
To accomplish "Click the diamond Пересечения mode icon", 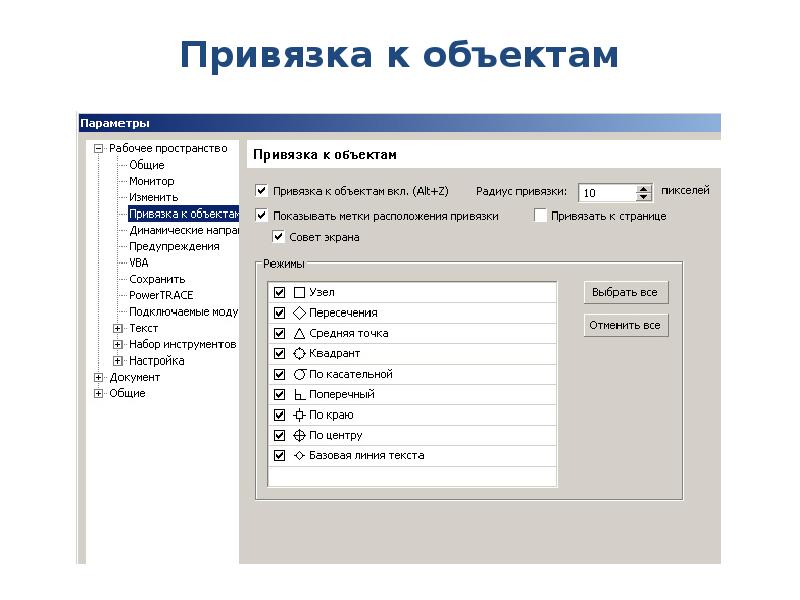I will [299, 313].
